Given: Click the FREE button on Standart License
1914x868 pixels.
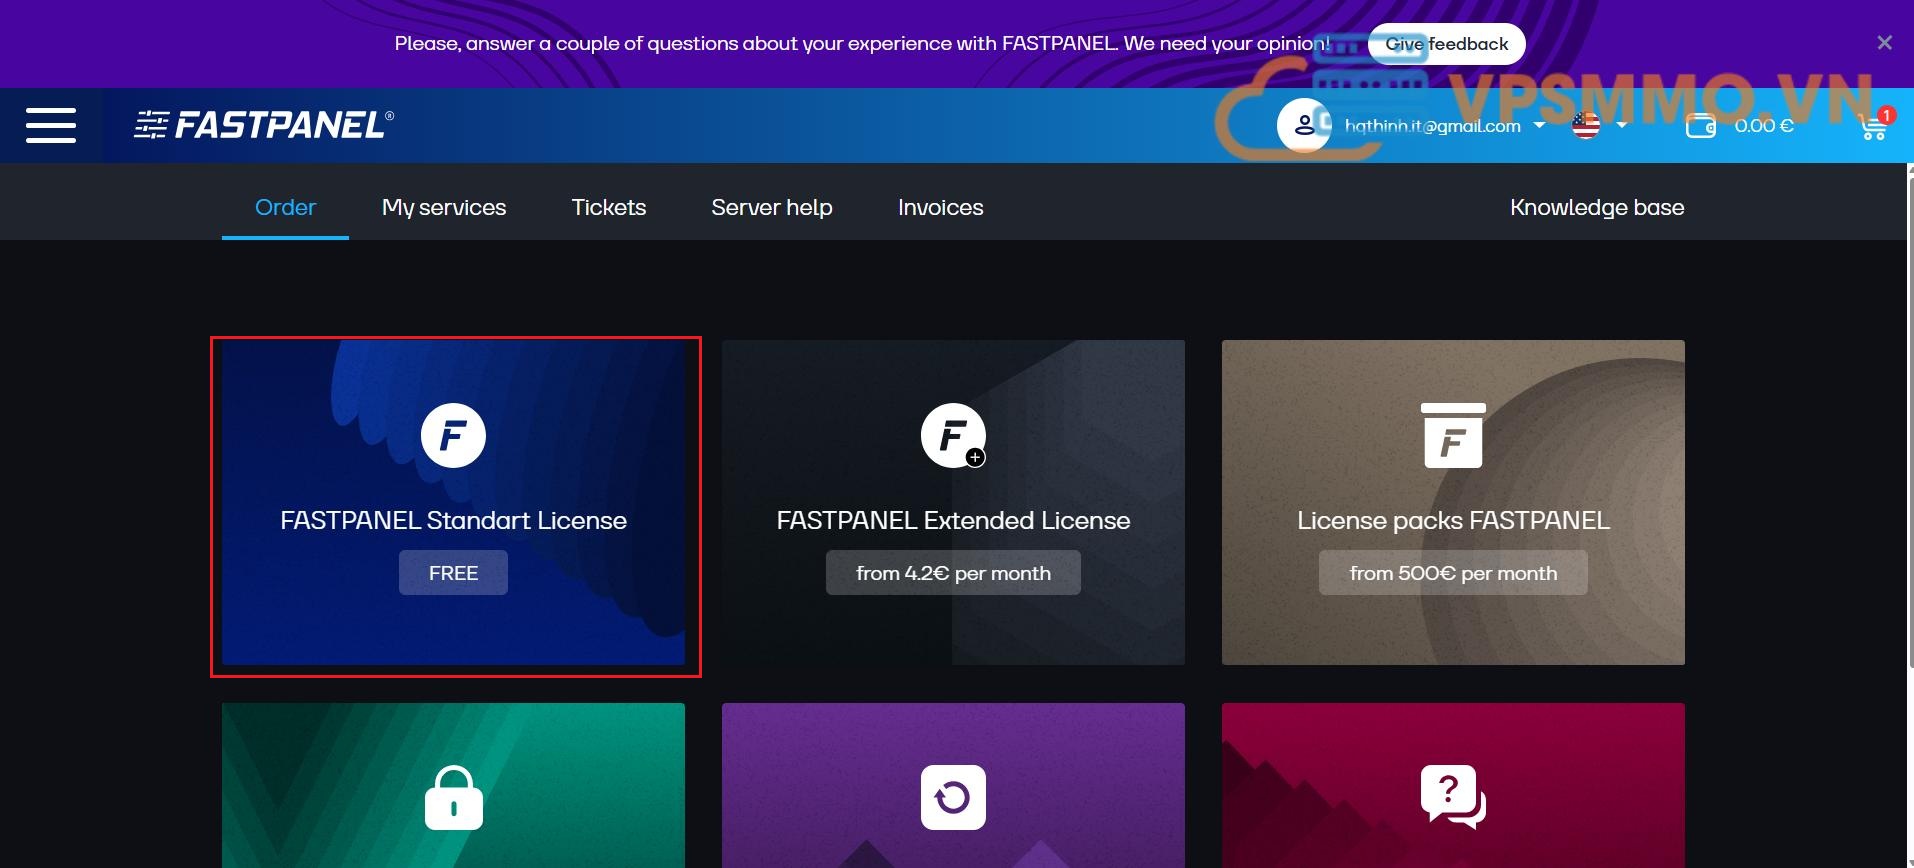Looking at the screenshot, I should (453, 573).
